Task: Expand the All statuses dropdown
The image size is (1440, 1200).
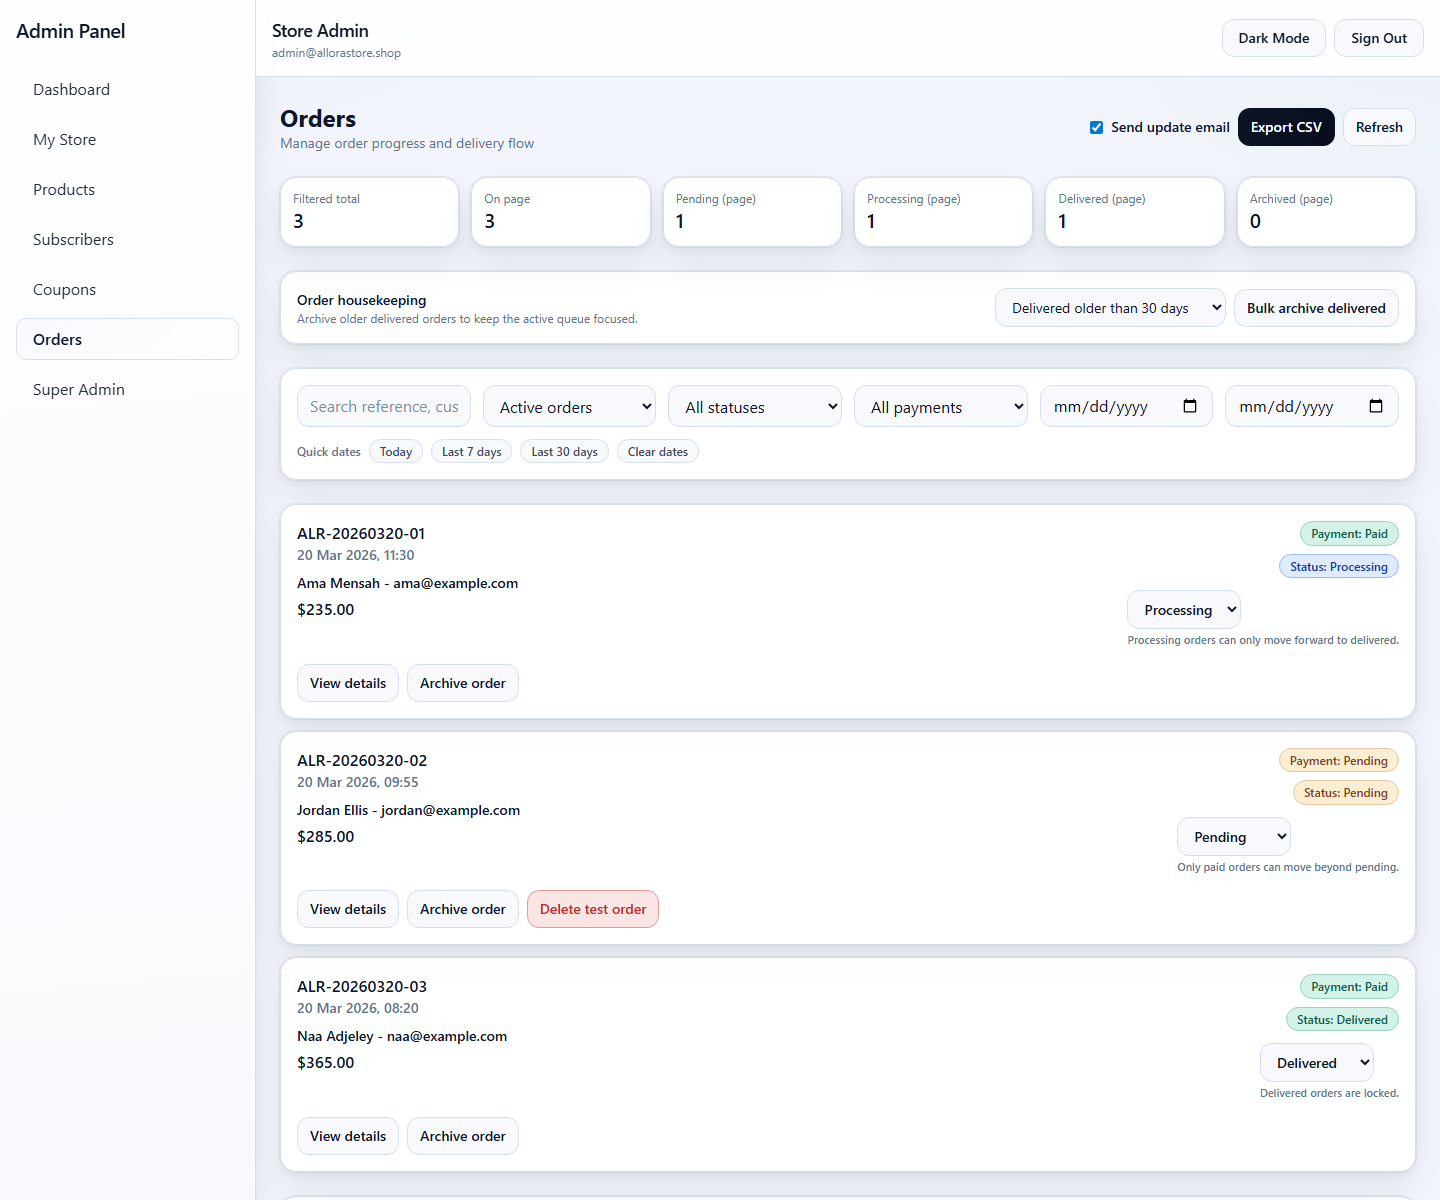Action: point(754,406)
